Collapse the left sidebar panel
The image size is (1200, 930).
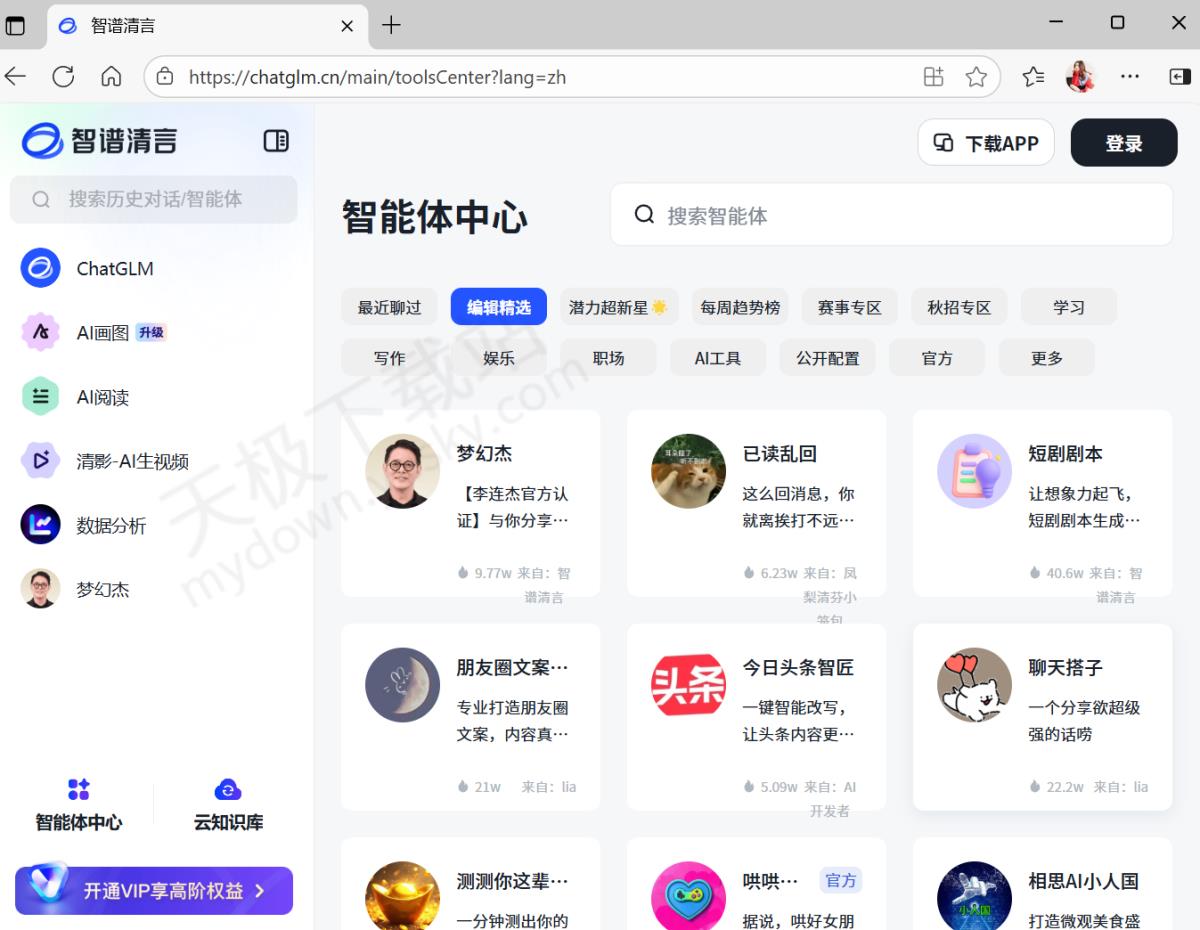tap(276, 141)
